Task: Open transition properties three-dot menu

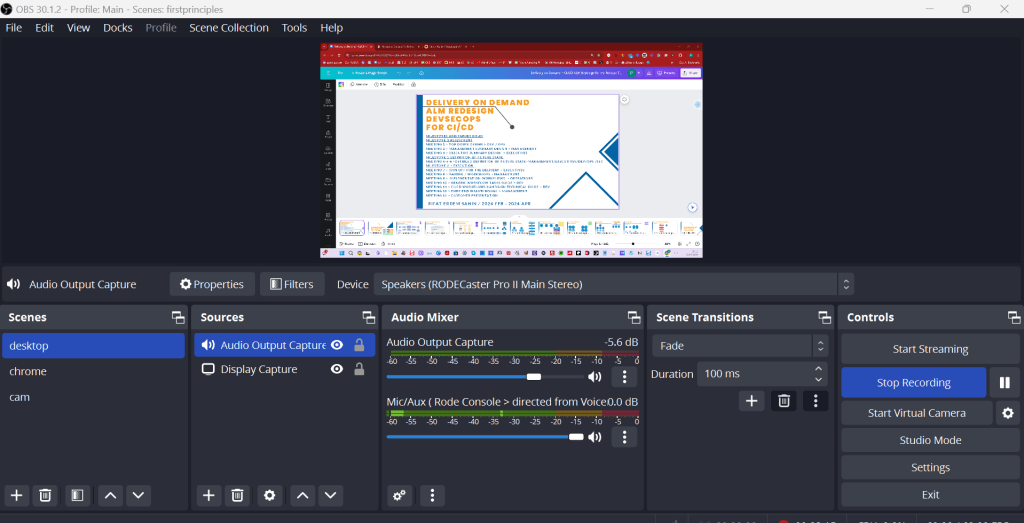Action: [815, 401]
